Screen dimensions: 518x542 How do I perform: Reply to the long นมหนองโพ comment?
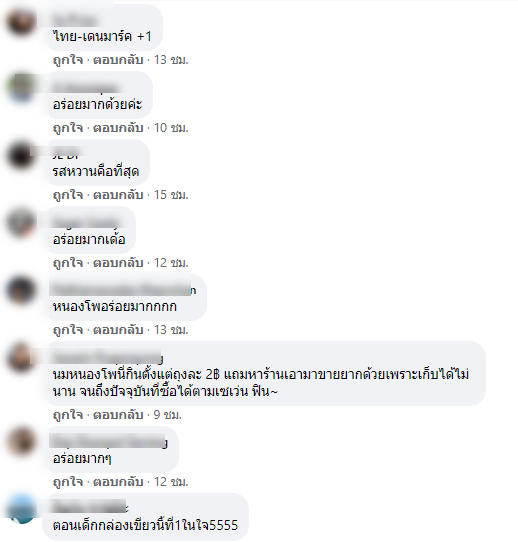(118, 415)
